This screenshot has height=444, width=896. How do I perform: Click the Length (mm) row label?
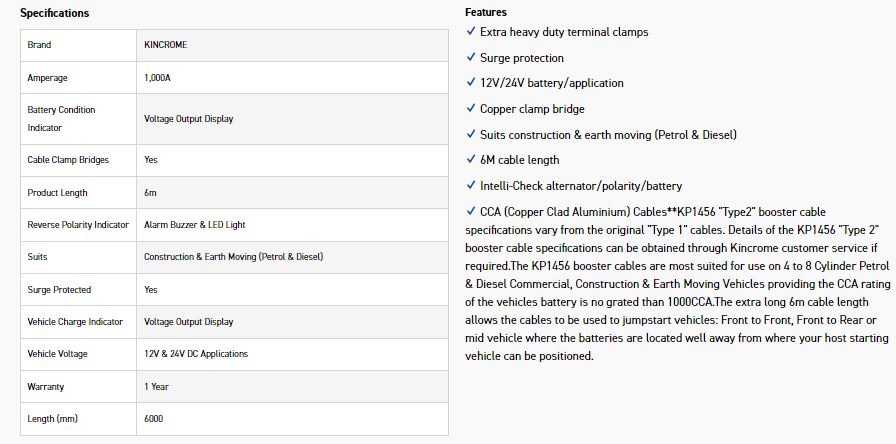pos(52,418)
